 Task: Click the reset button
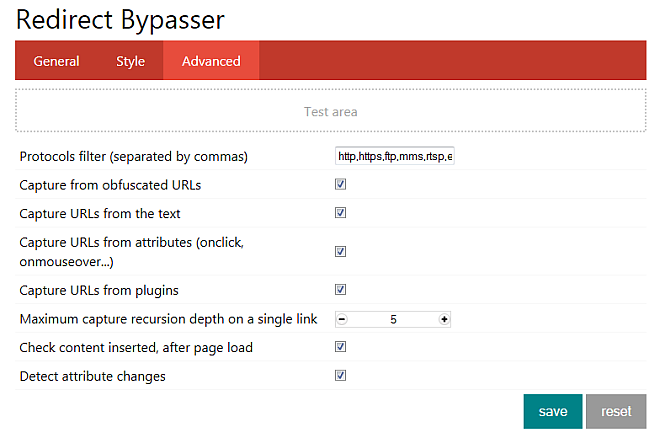(x=616, y=411)
